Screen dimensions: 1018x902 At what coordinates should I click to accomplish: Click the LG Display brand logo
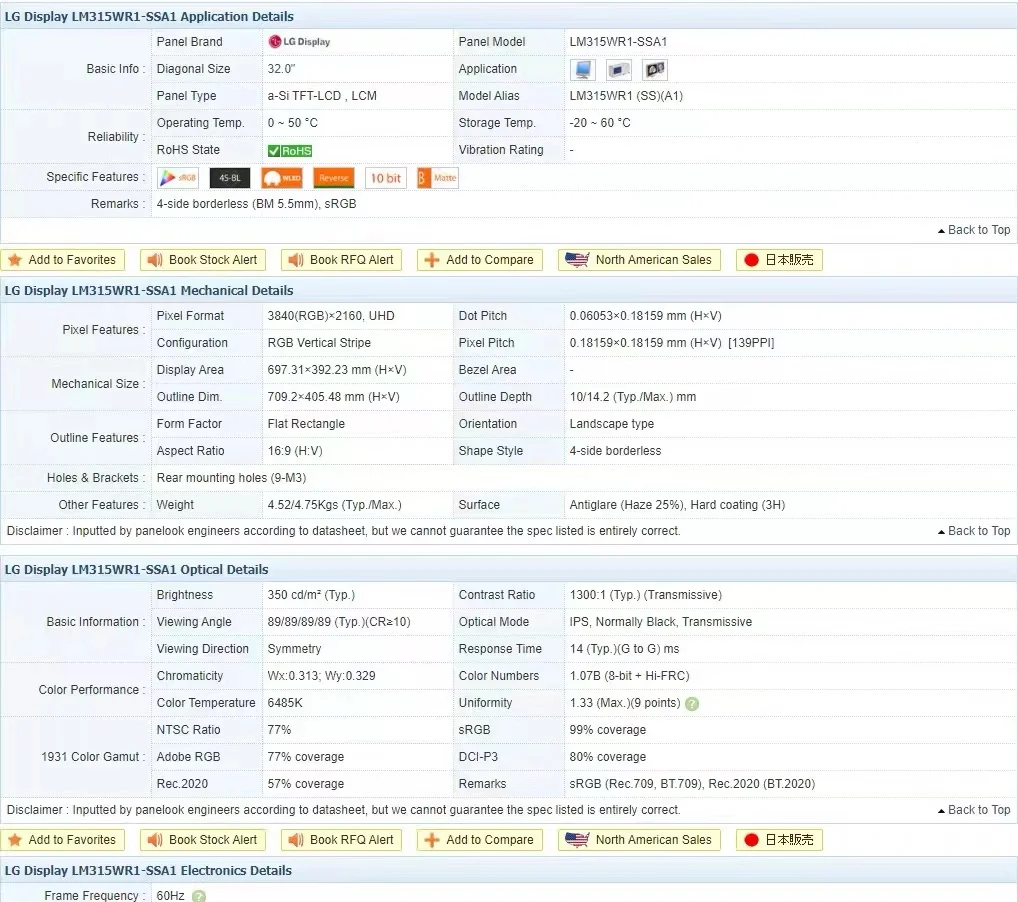click(299, 42)
